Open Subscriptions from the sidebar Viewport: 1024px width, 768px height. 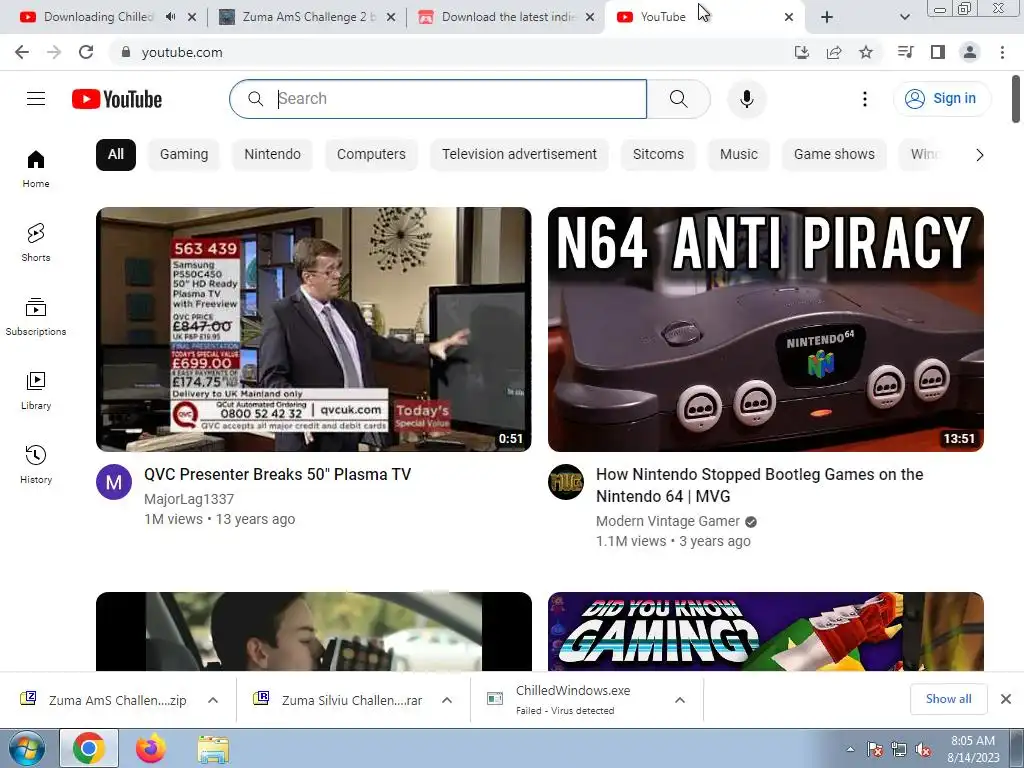pos(36,317)
